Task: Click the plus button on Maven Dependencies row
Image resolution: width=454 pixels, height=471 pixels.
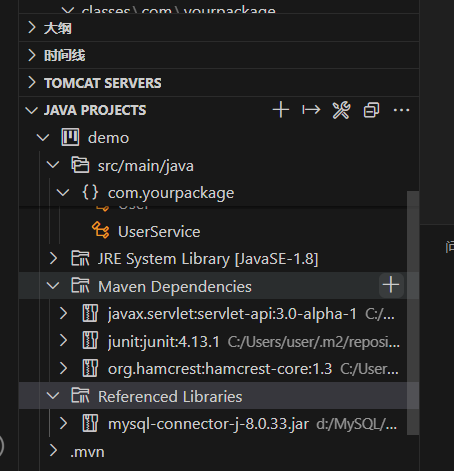Action: (x=391, y=285)
